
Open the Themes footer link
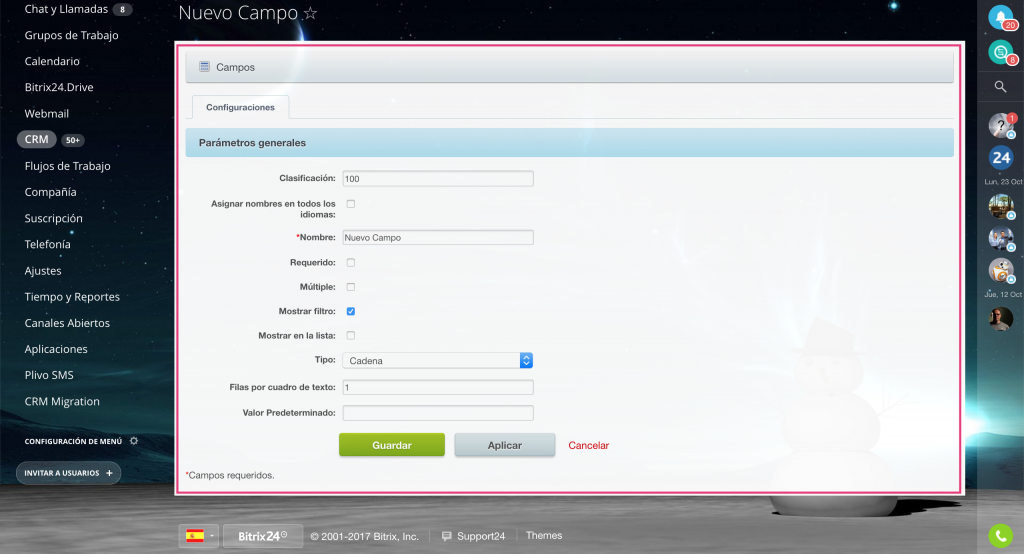point(544,535)
